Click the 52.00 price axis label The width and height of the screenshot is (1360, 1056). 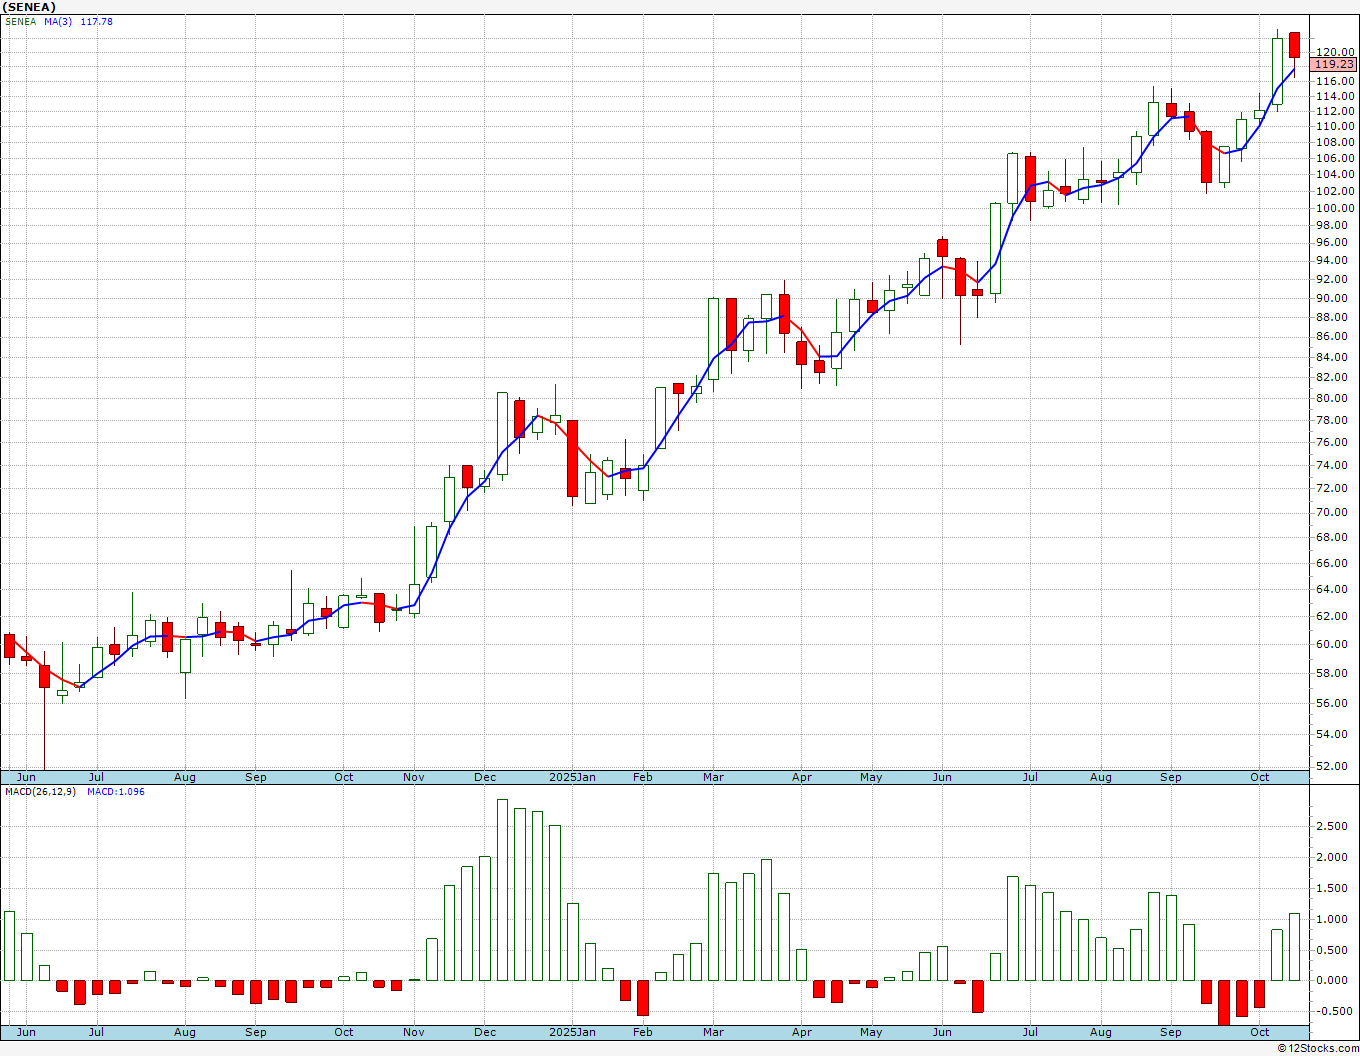pos(1336,766)
